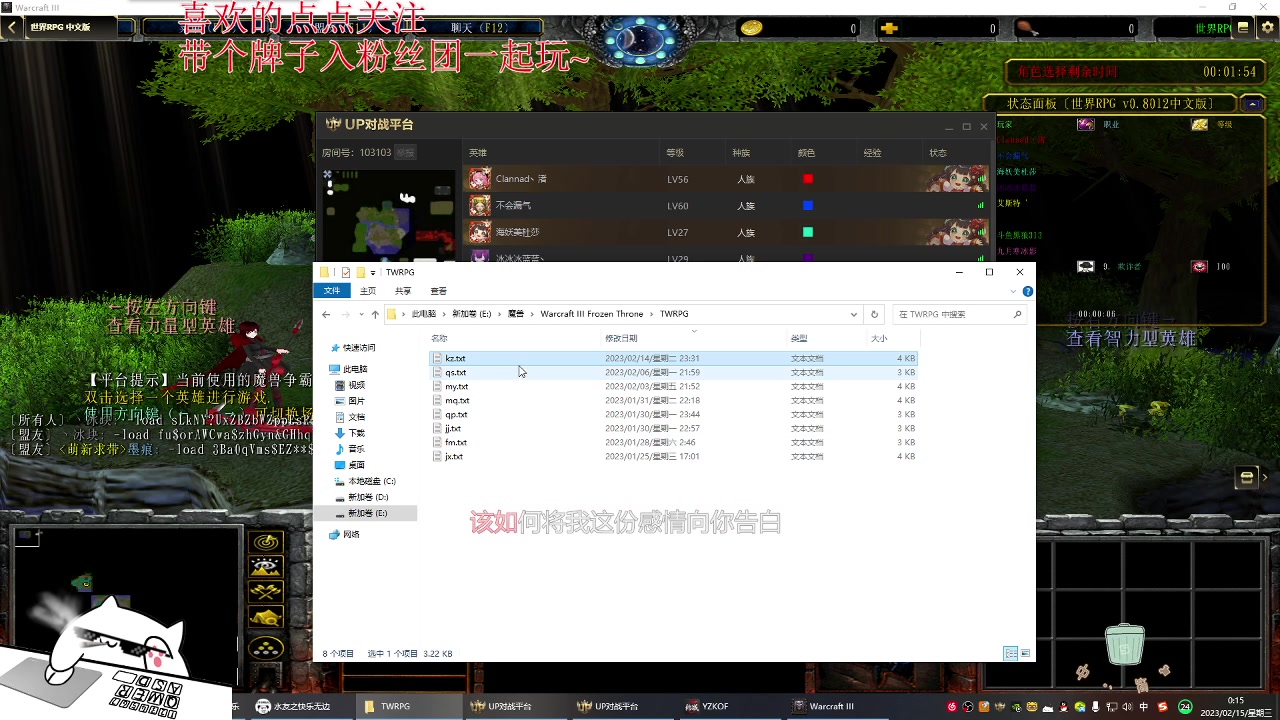Screen dimensions: 1280x720
Task: Expand the Explorer ribbon chevron
Action: tap(1013, 291)
